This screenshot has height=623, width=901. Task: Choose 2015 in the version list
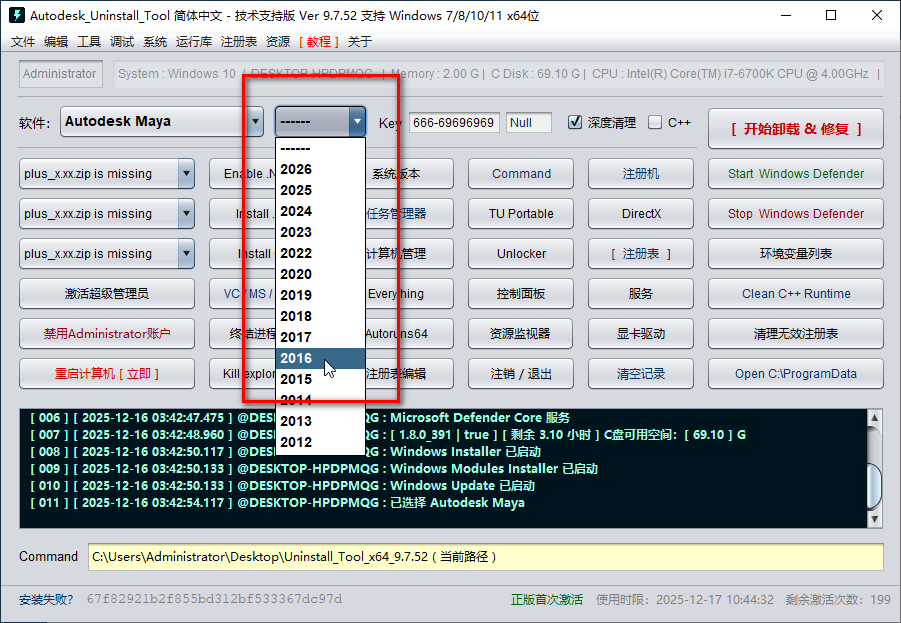coord(320,379)
